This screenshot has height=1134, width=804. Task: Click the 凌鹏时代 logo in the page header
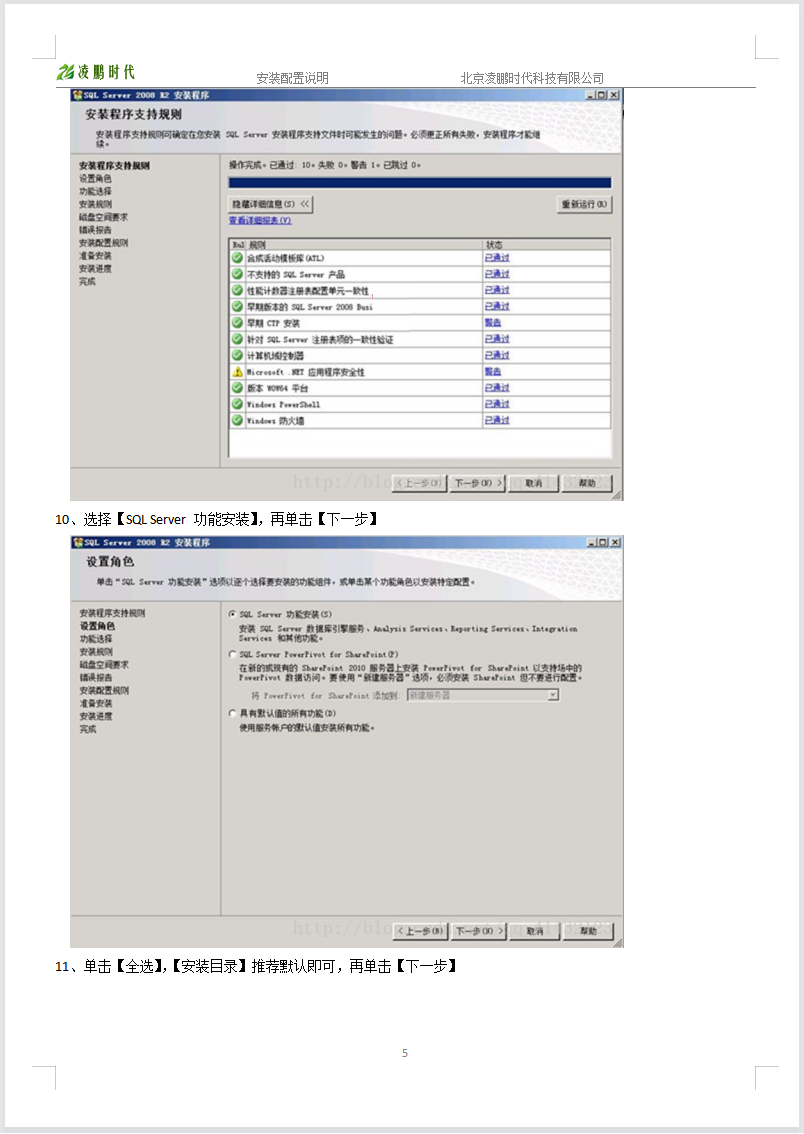(95, 72)
